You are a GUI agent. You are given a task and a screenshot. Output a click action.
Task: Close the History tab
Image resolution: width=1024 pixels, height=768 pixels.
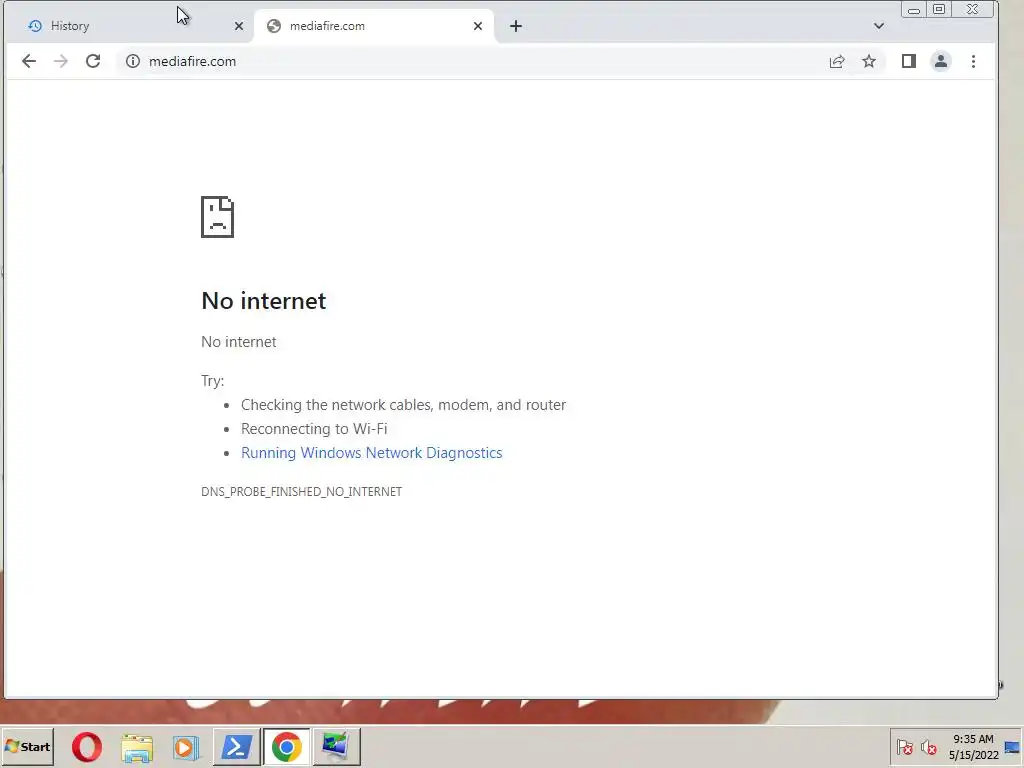[x=239, y=26]
